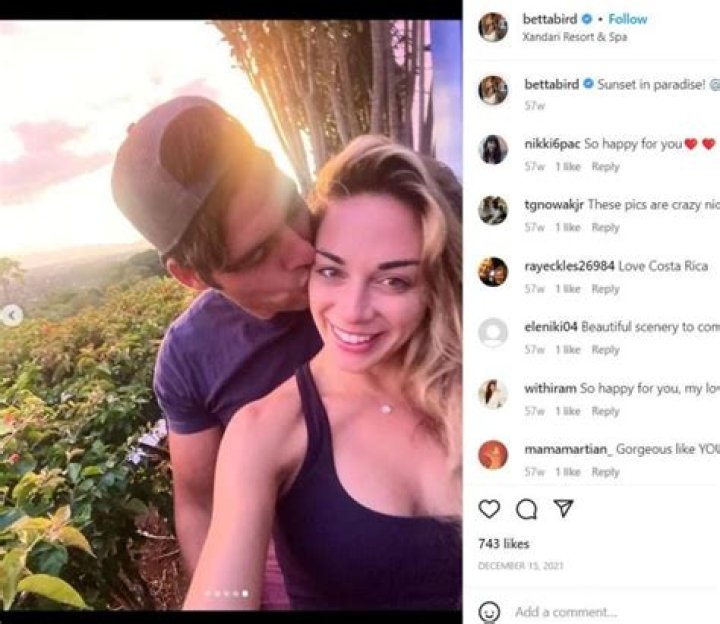Image resolution: width=720 pixels, height=624 pixels.
Task: Follow the bettabird account
Action: point(628,19)
